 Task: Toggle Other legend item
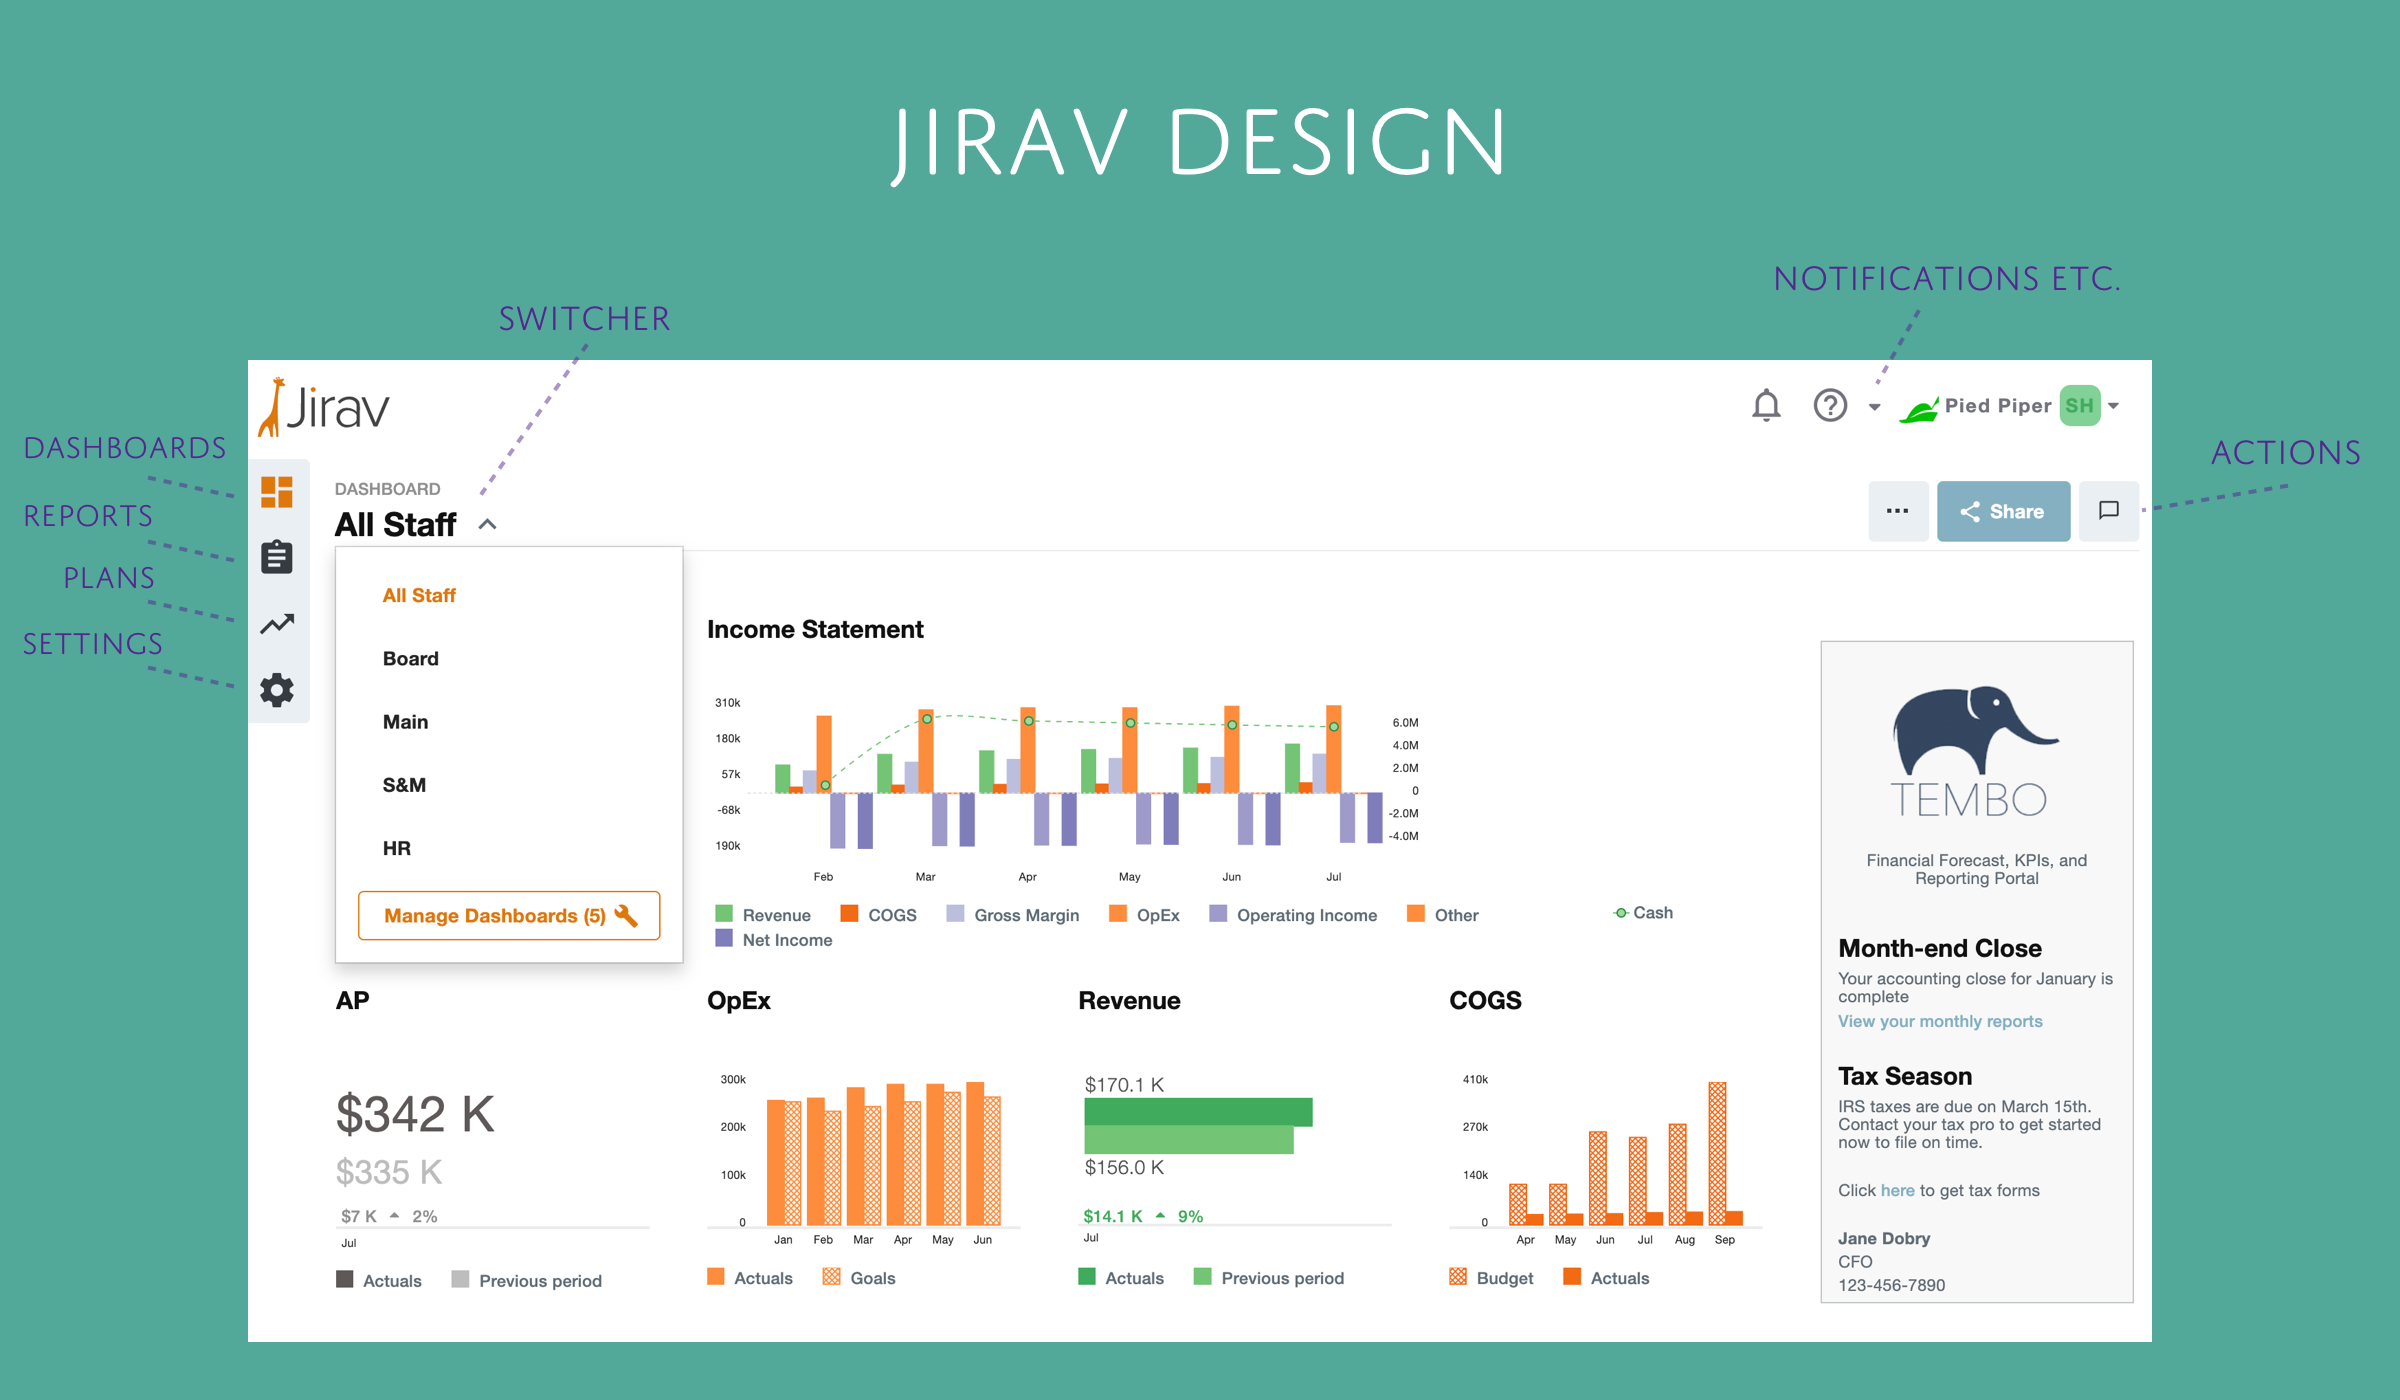1442,914
